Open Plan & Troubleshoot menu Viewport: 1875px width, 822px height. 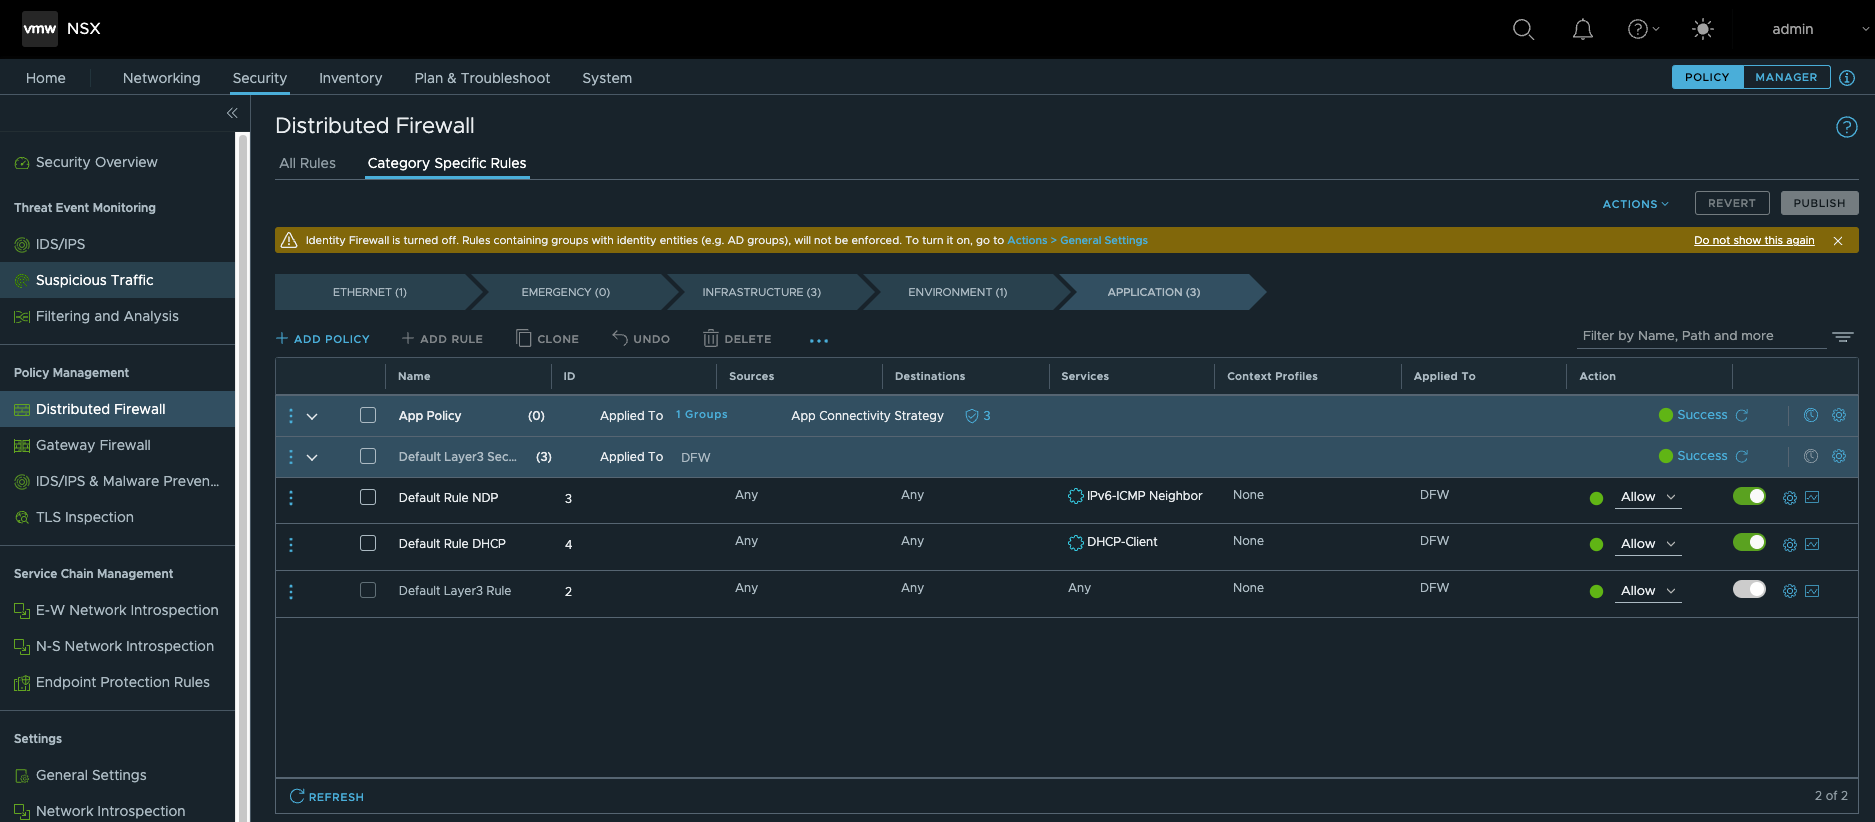482,78
